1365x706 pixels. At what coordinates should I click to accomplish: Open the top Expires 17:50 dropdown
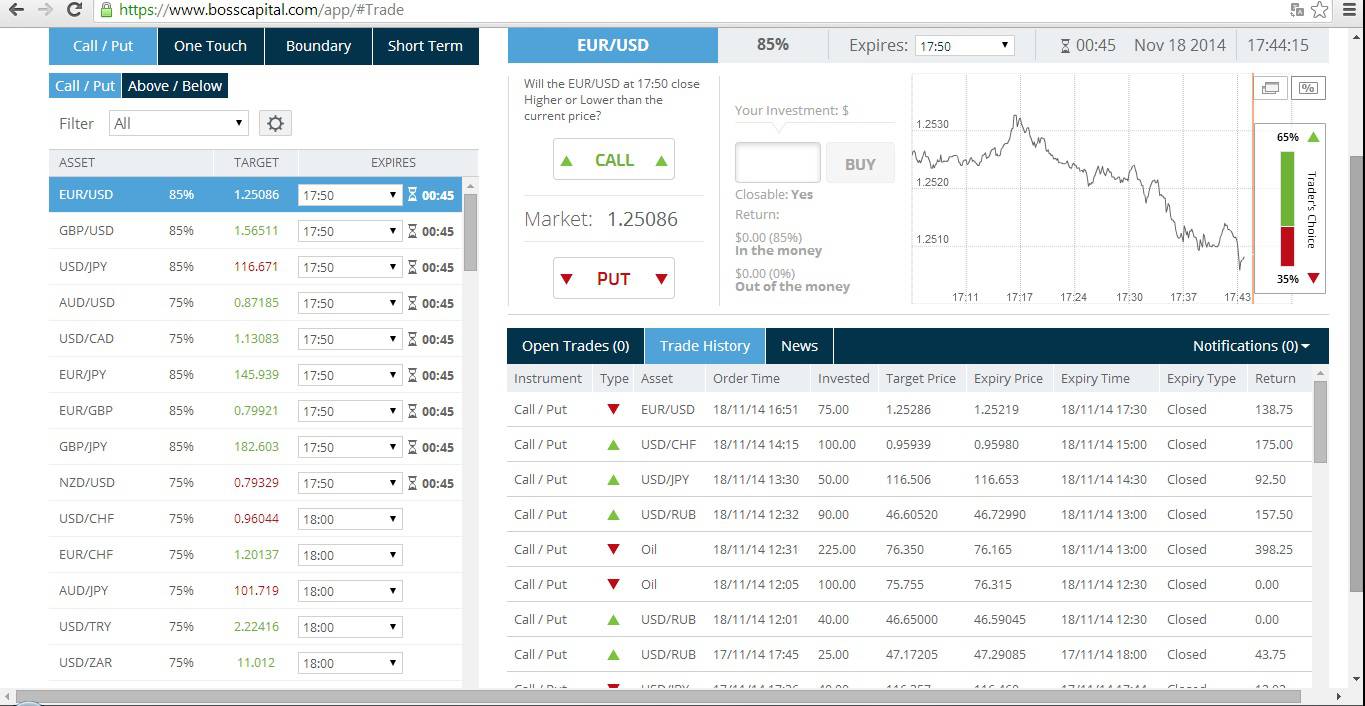[964, 46]
